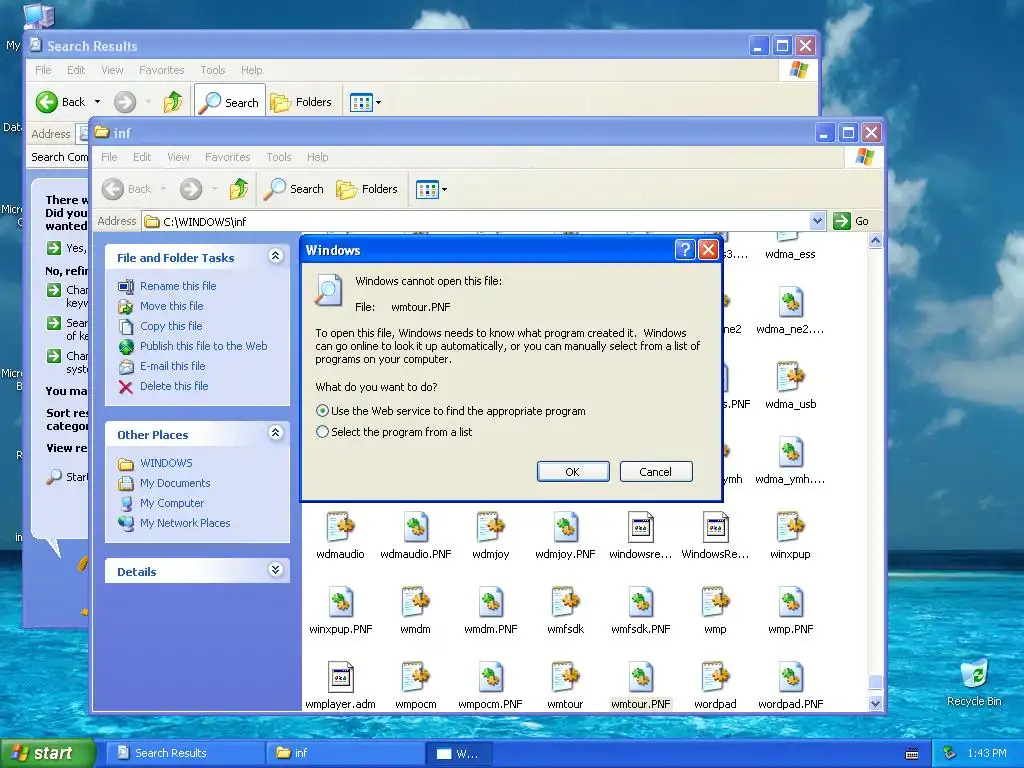Screen dimensions: 1024x768
Task: Select the wdmaudio file icon
Action: [340, 527]
